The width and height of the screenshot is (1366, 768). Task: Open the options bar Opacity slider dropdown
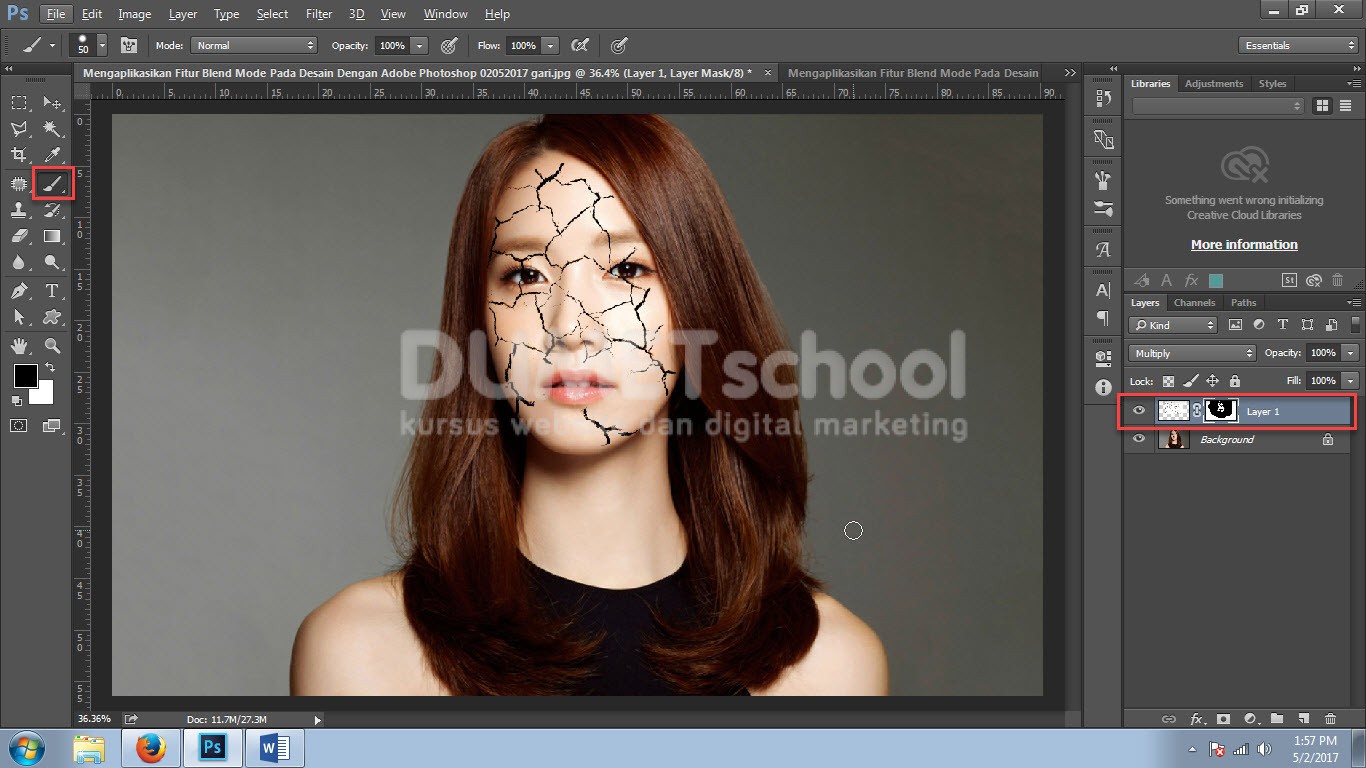419,45
